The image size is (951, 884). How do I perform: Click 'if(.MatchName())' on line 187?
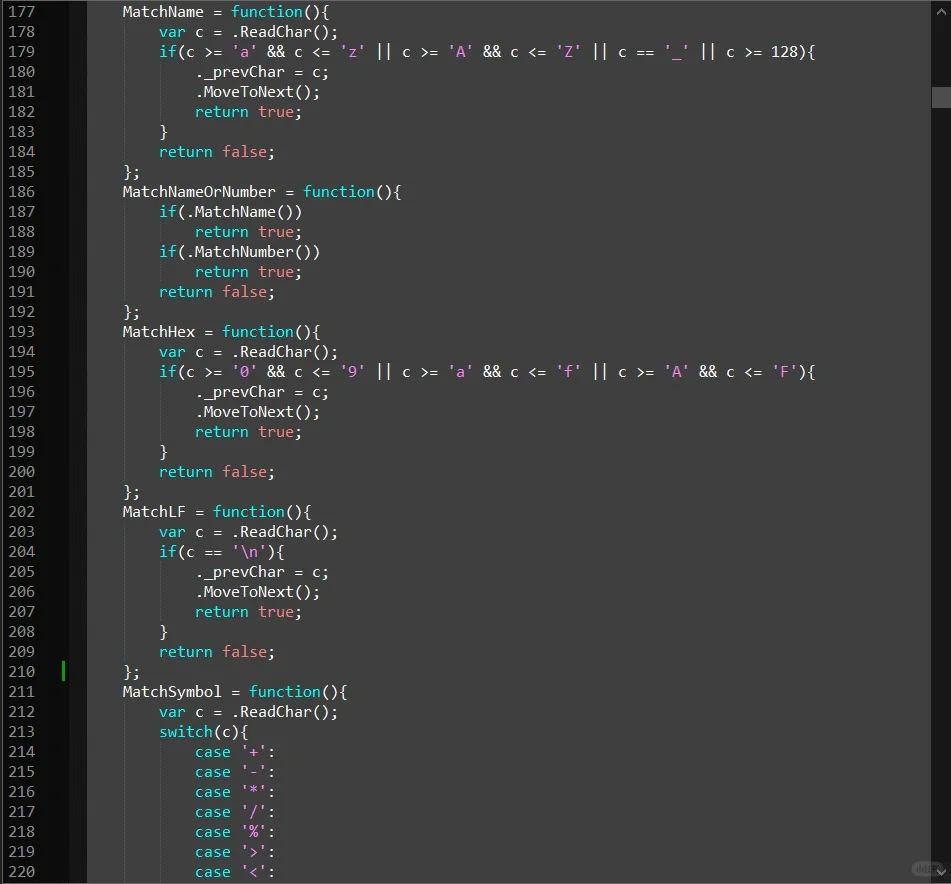230,212
